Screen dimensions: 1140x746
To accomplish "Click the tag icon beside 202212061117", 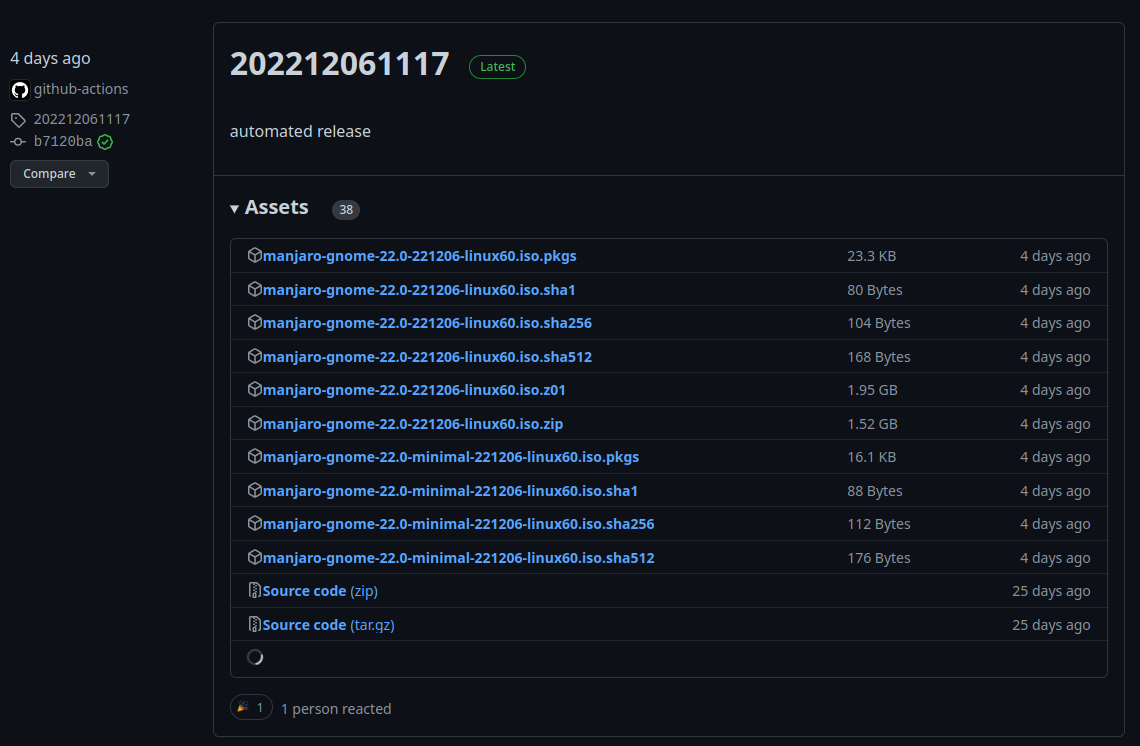I will click(x=18, y=120).
